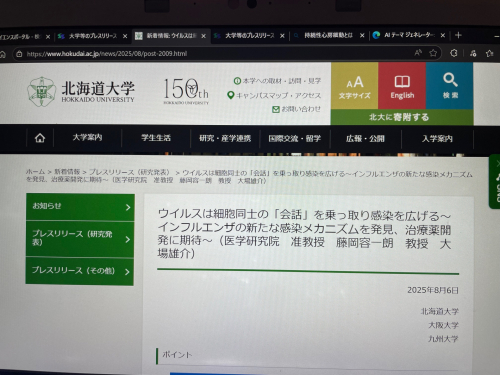
Task: Switch site language with English tile
Action: (402, 86)
